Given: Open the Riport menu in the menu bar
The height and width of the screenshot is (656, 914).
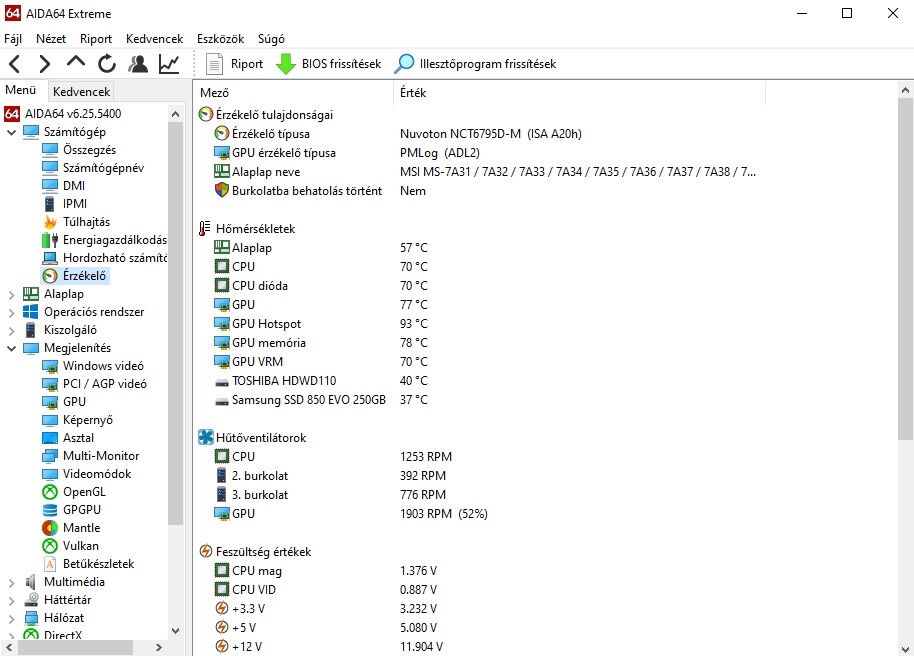Looking at the screenshot, I should point(96,38).
